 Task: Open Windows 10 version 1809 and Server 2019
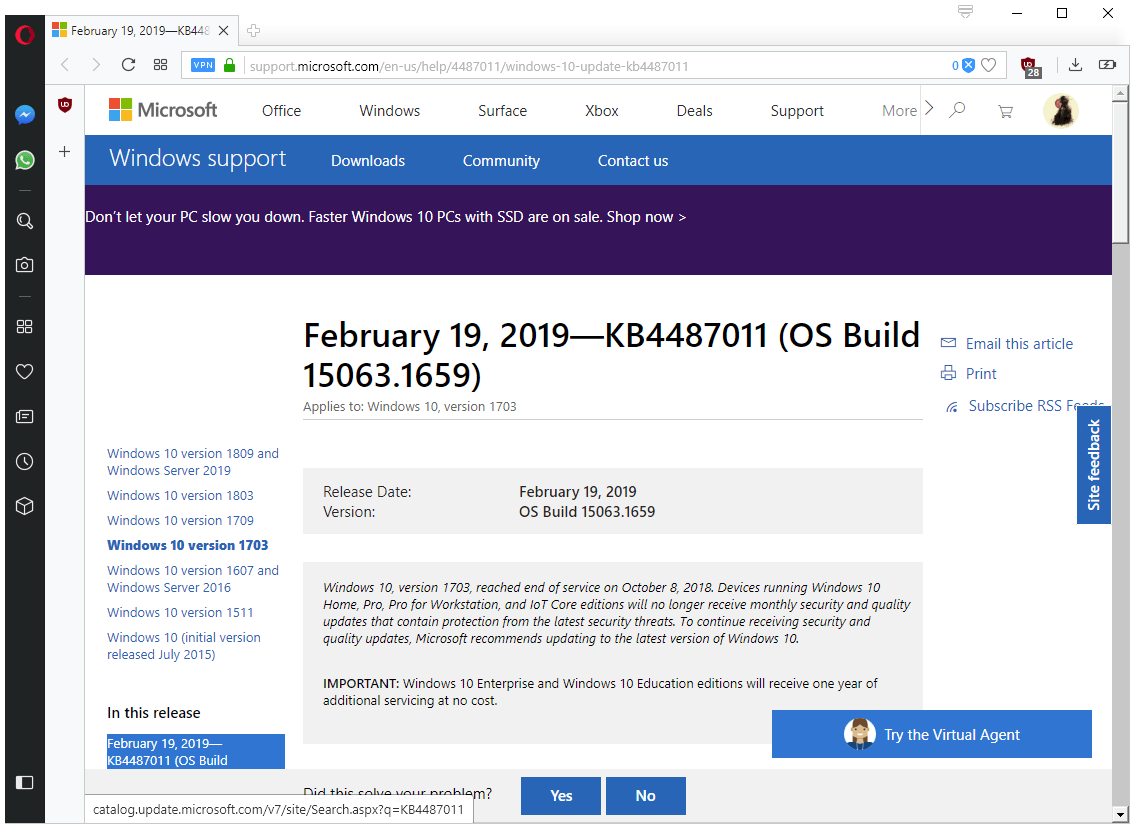[193, 462]
